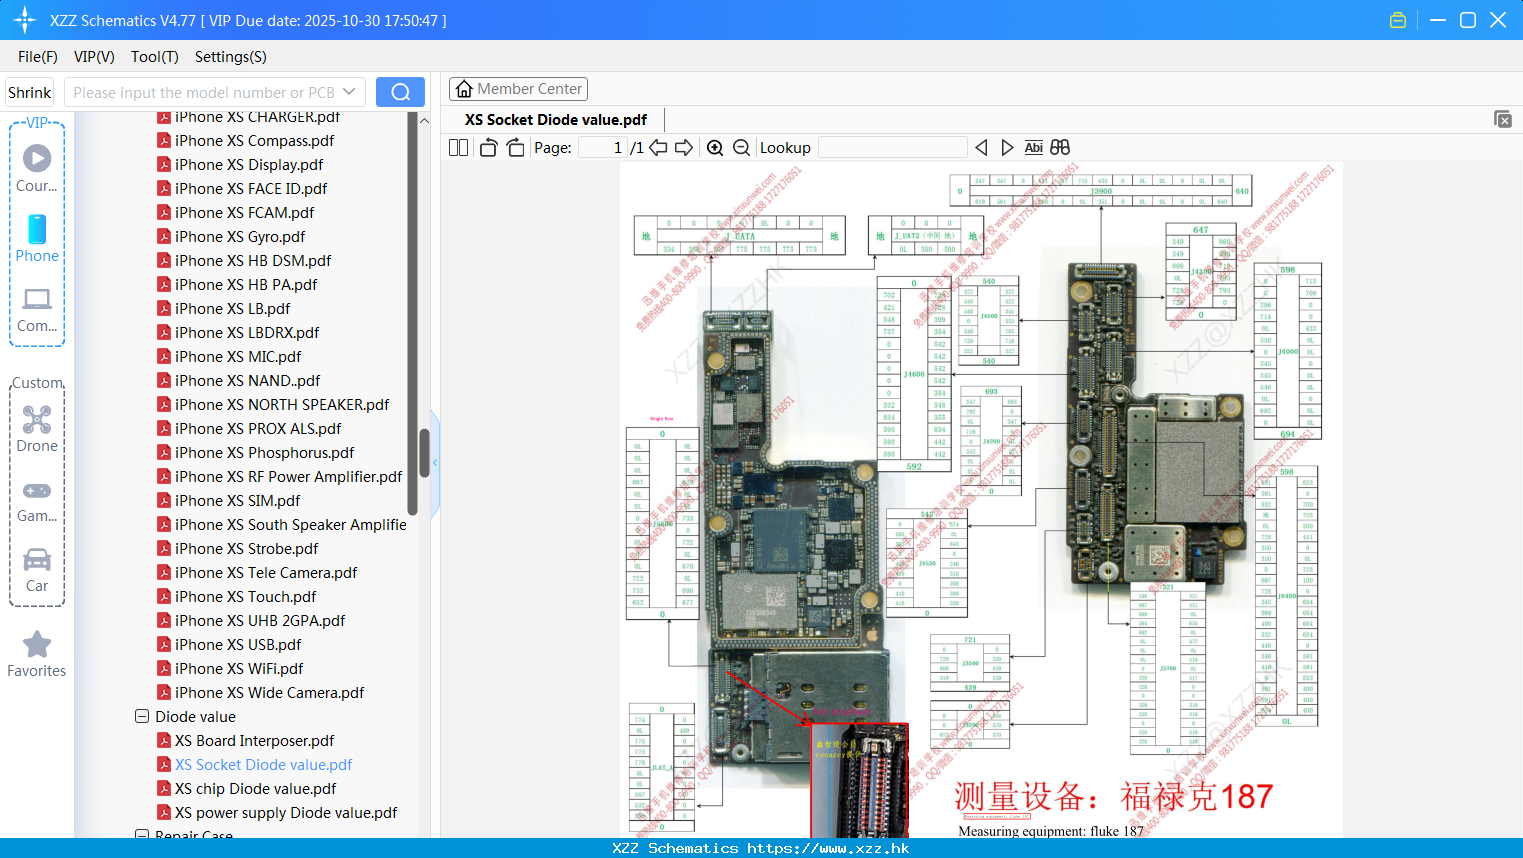Screen dimensions: 1523x858
Task: Click the www.xzz.hk link in status bar
Action: pos(828,848)
